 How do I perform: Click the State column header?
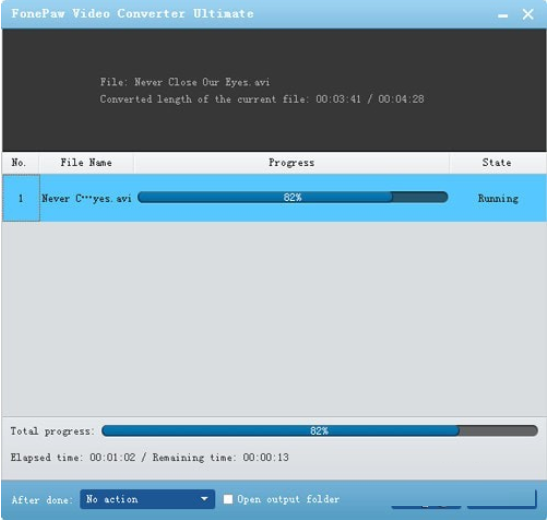[497, 163]
